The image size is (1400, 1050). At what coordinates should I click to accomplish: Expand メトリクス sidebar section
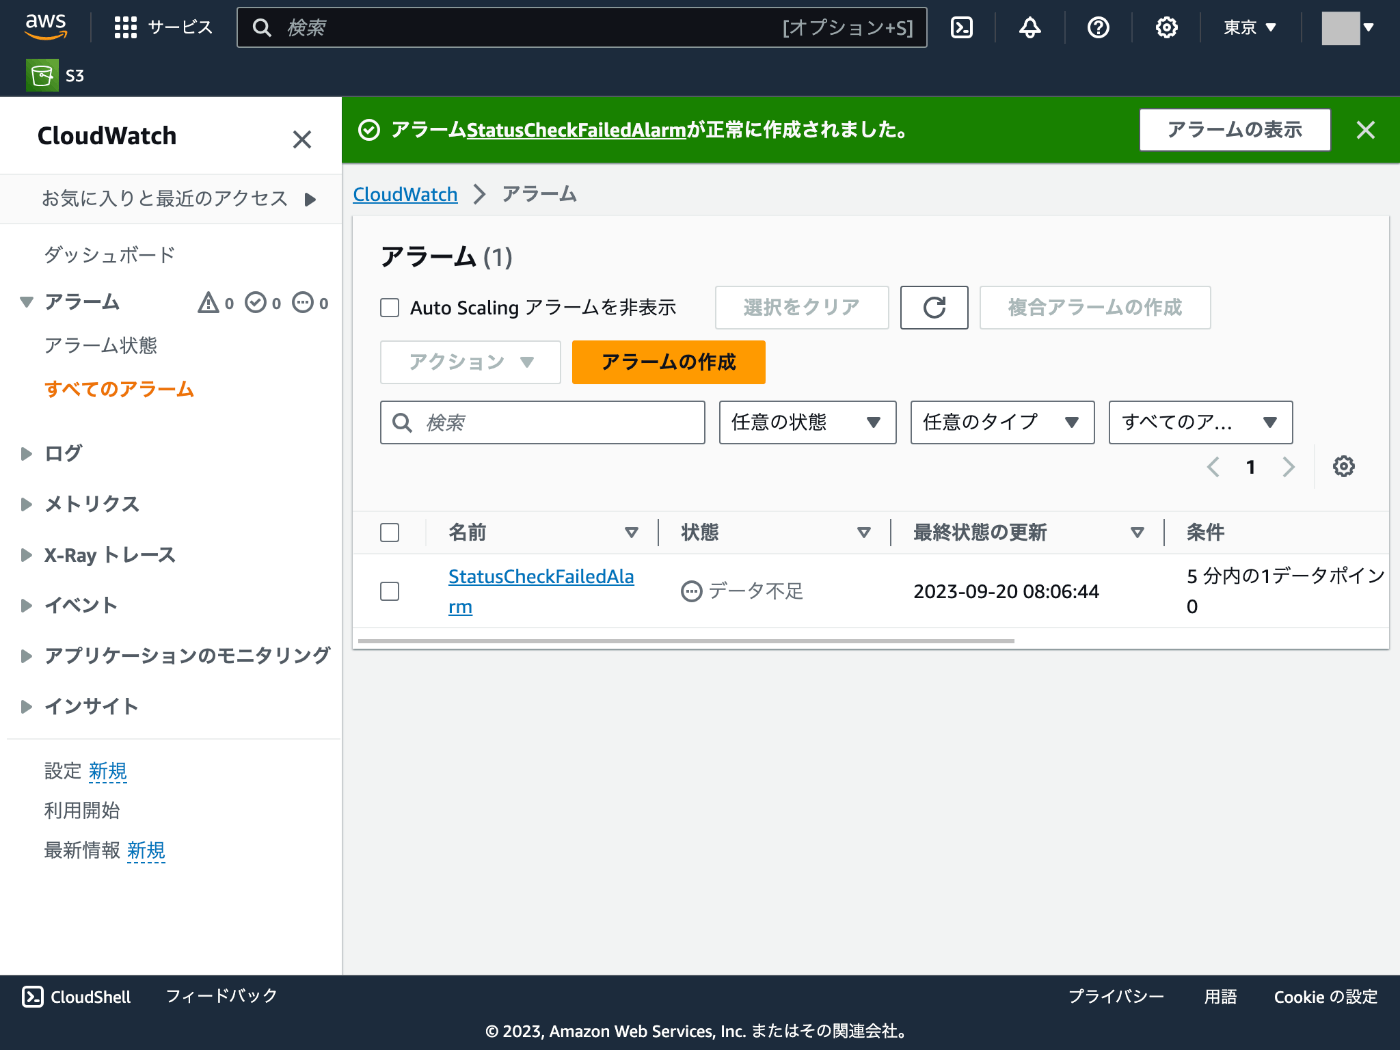[26, 504]
